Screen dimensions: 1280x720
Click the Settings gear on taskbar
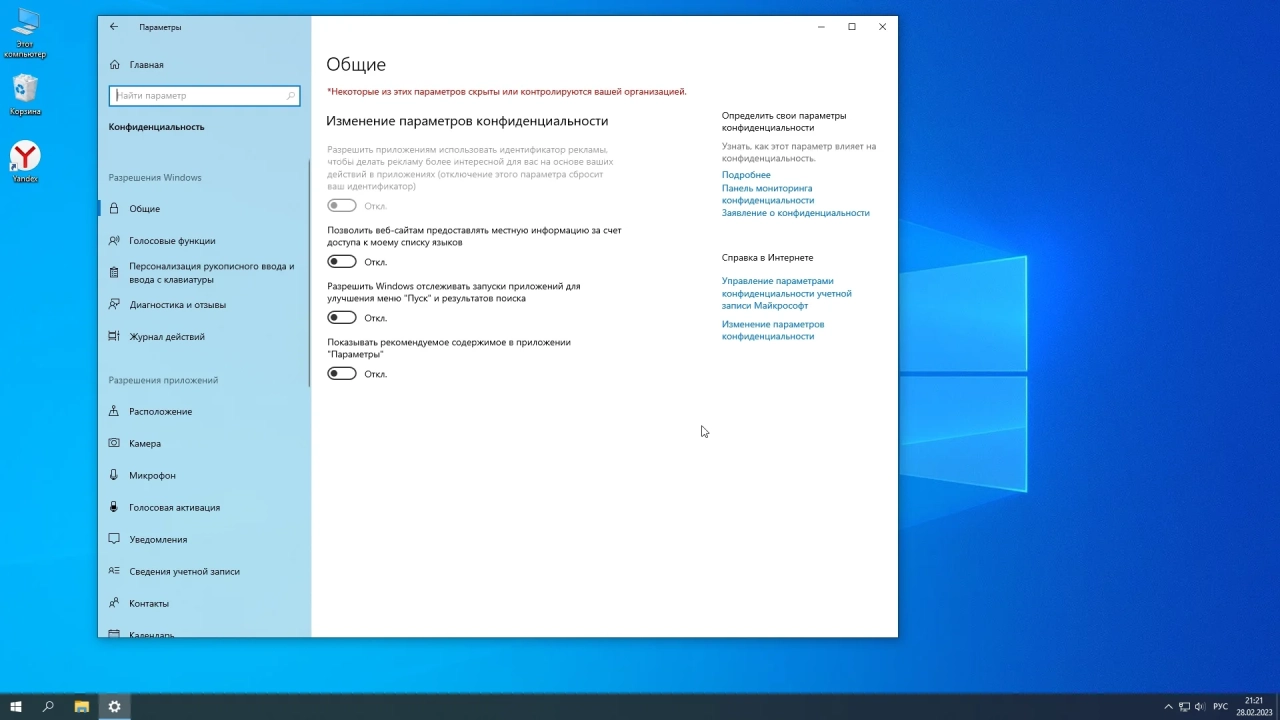pyautogui.click(x=114, y=707)
